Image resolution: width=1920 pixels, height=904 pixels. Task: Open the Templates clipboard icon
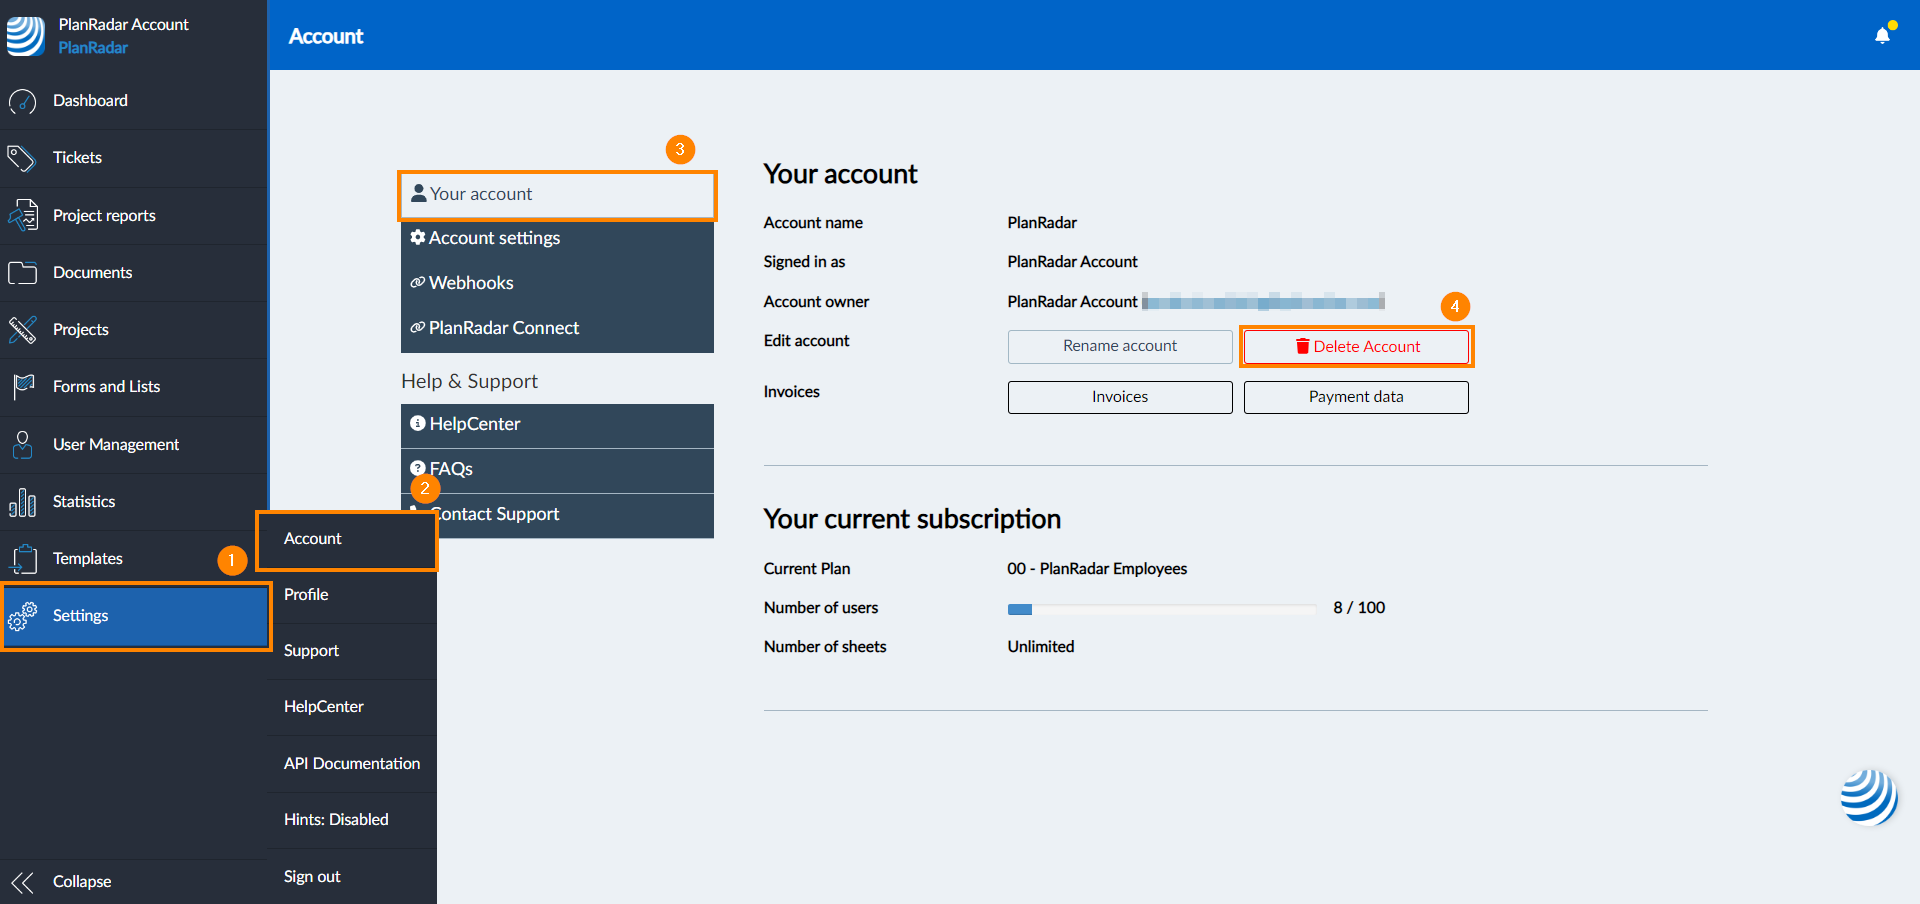tap(22, 558)
